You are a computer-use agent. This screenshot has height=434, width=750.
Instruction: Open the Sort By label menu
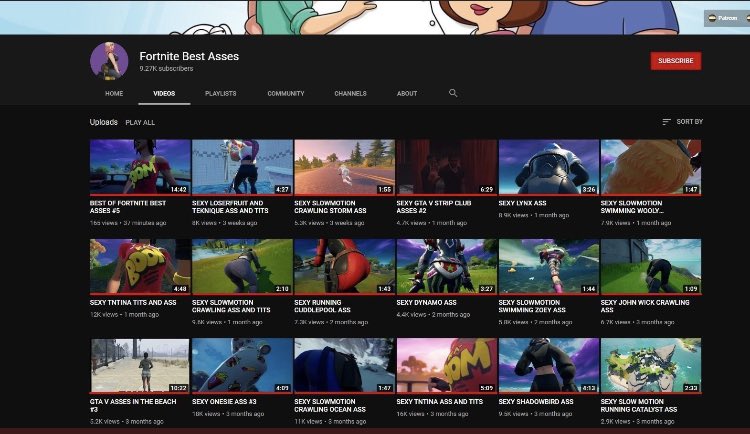click(689, 122)
